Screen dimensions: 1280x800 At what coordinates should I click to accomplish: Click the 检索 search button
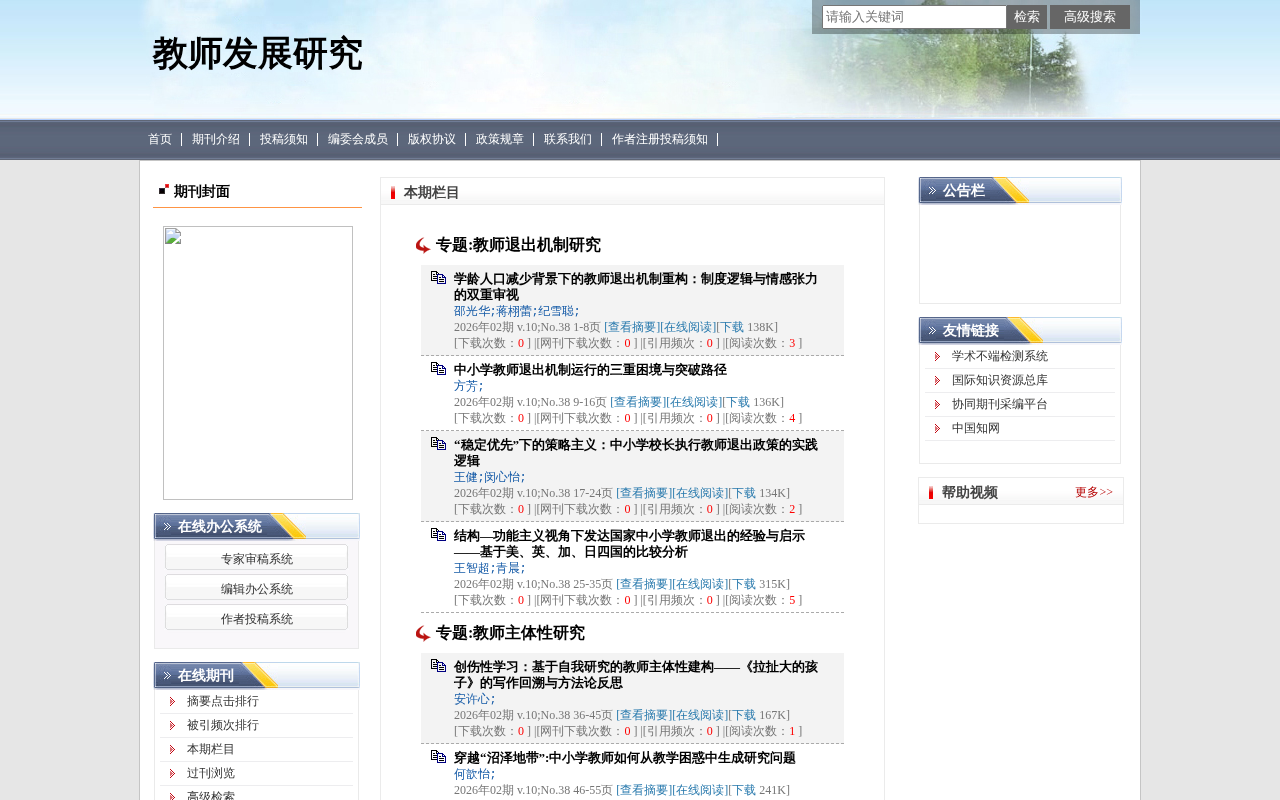pyautogui.click(x=1027, y=17)
